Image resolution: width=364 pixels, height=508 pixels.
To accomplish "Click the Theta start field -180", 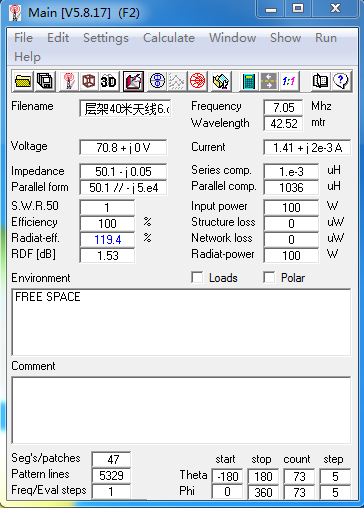I will 227,476.
